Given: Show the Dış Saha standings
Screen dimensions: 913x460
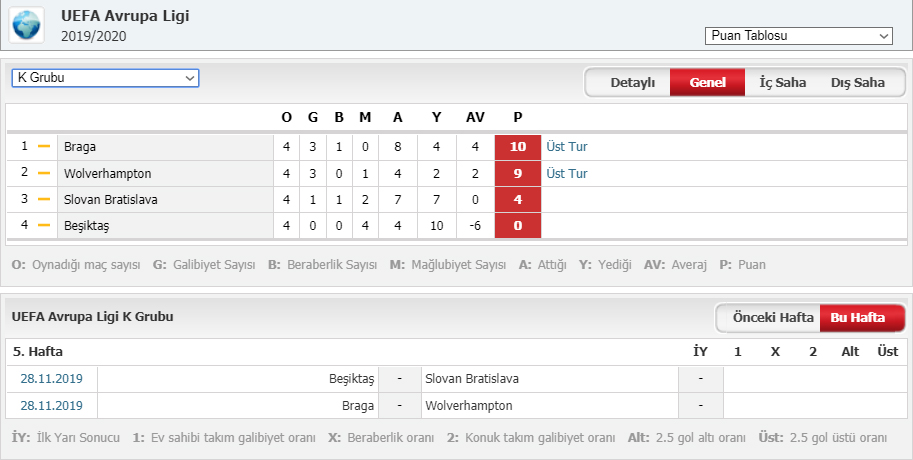Looking at the screenshot, I should pyautogui.click(x=858, y=83).
